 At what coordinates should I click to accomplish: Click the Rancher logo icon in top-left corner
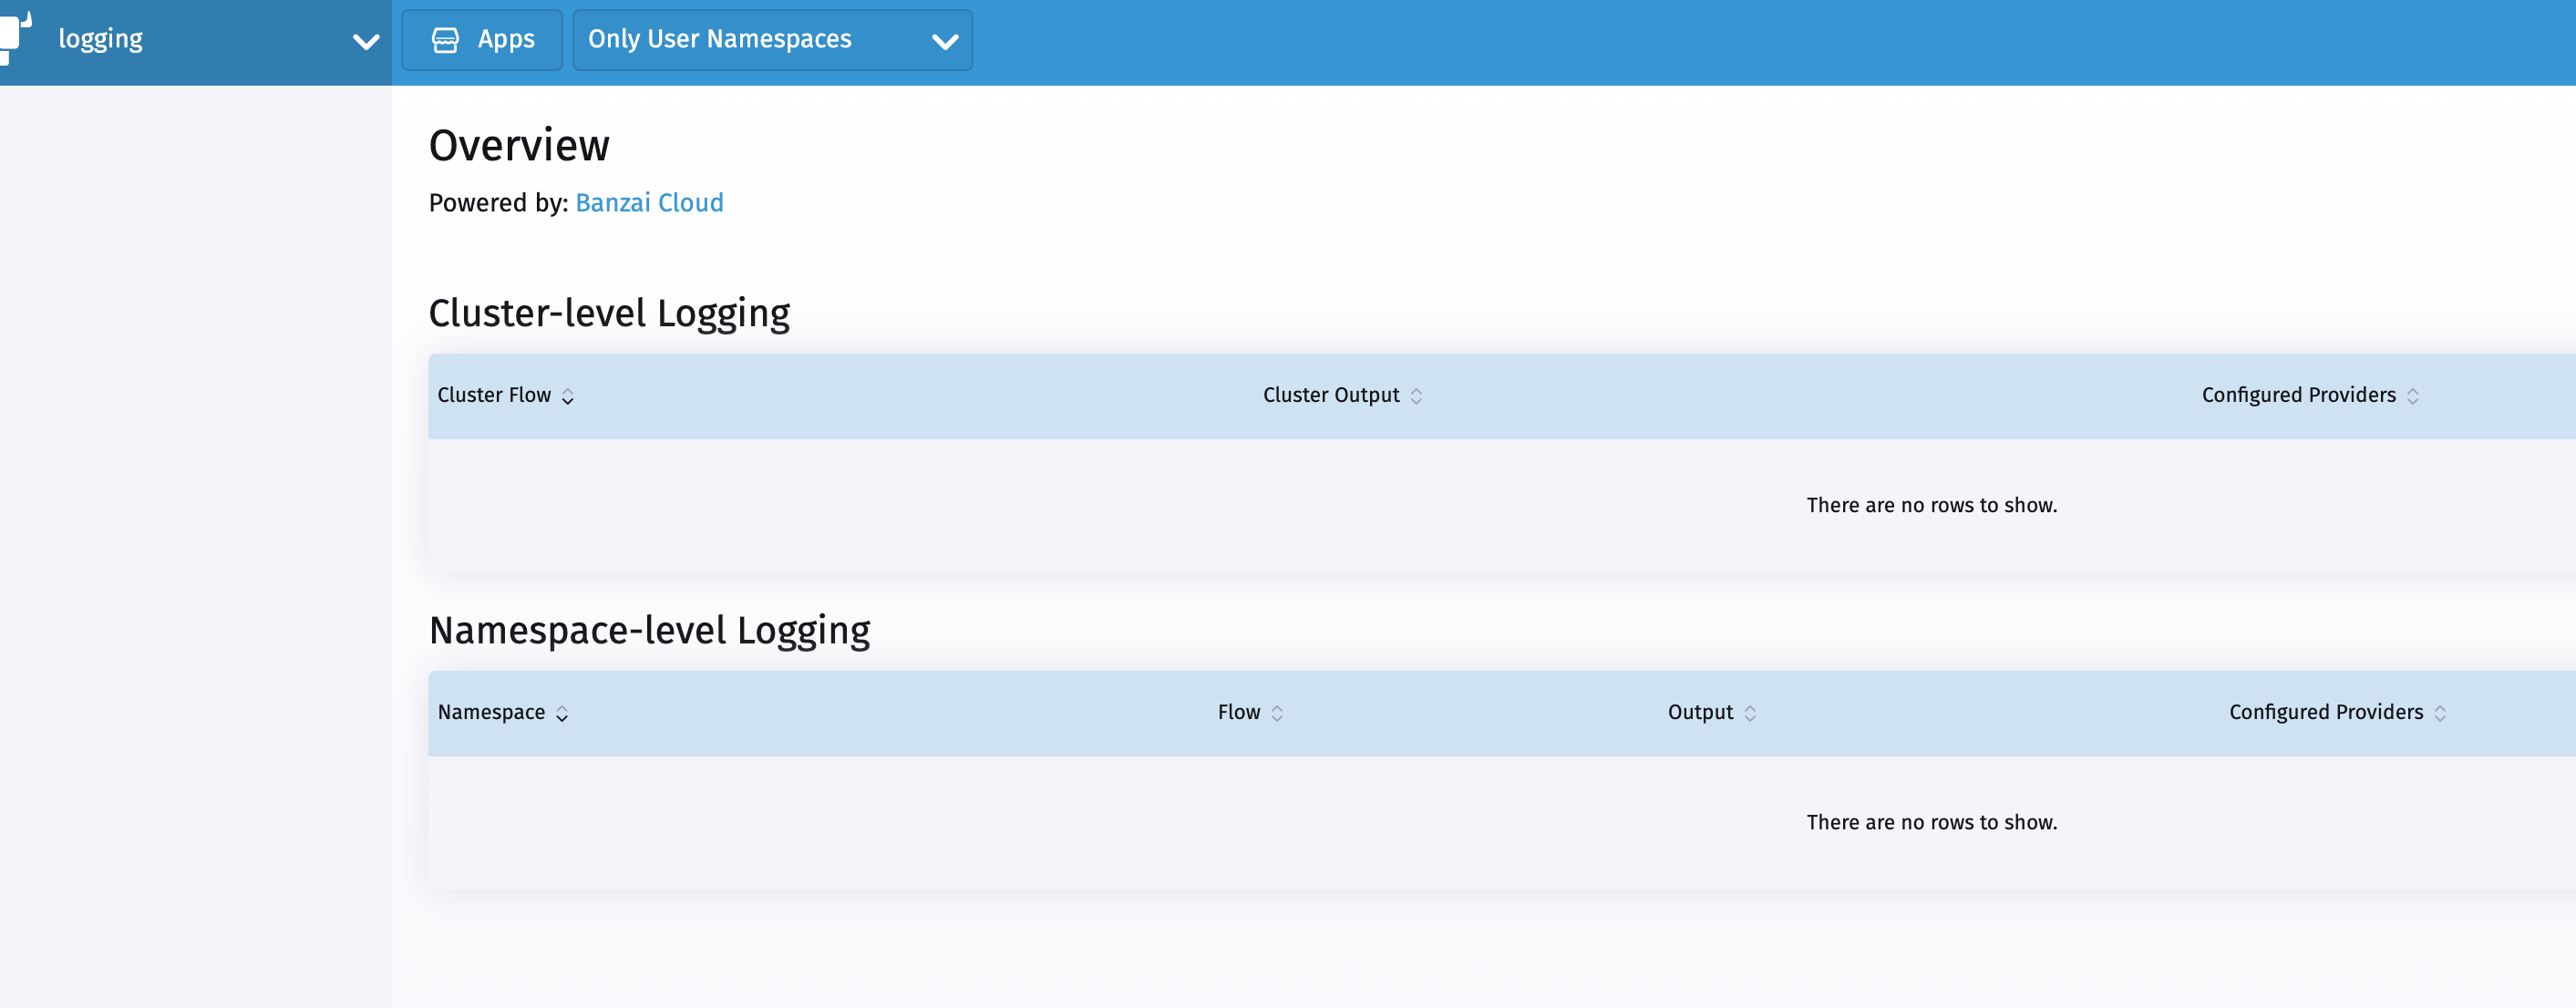tap(16, 38)
